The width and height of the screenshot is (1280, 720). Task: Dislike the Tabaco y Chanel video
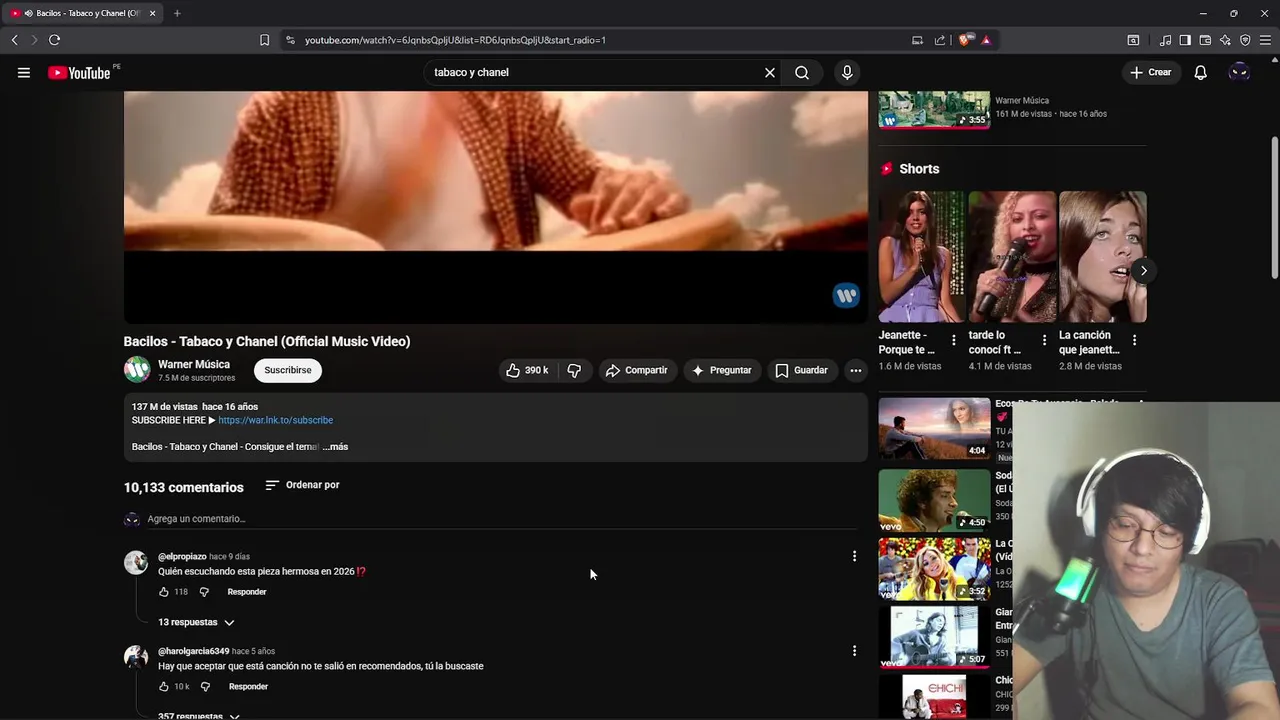(x=574, y=370)
